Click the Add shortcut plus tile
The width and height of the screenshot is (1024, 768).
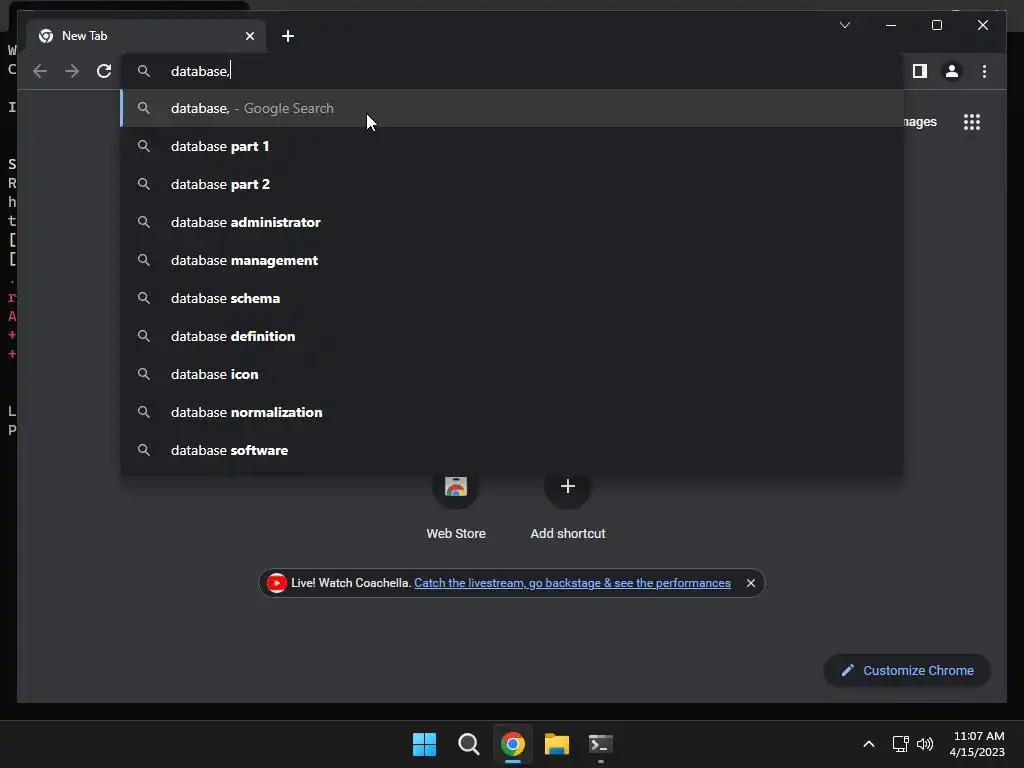point(568,506)
